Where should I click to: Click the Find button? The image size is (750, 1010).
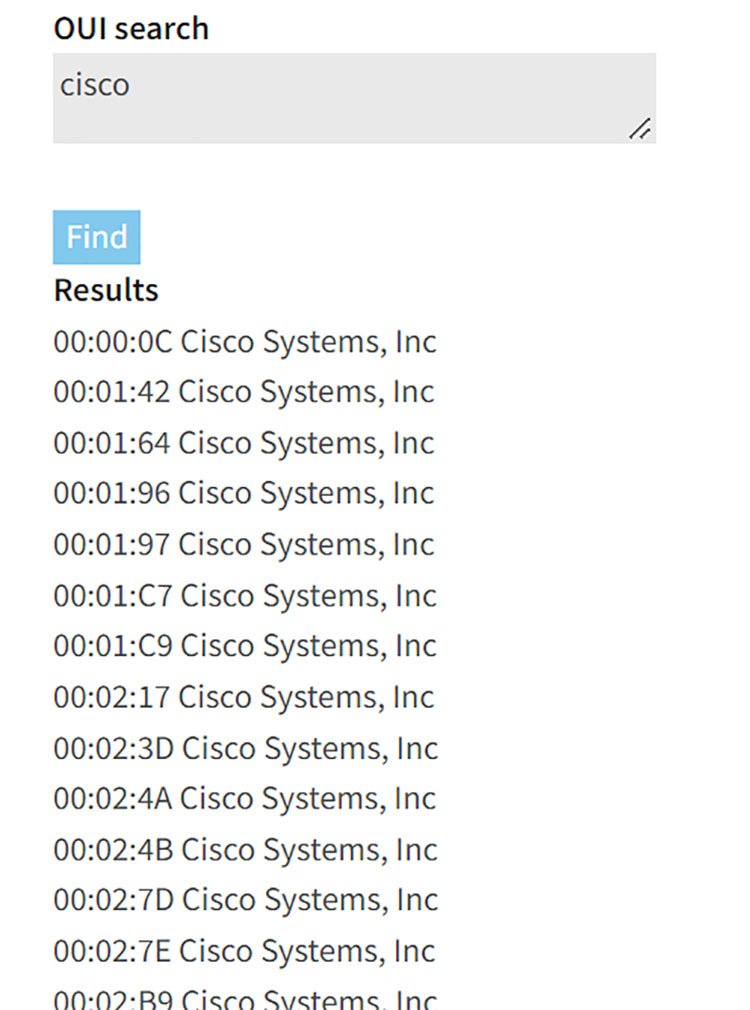(x=96, y=237)
